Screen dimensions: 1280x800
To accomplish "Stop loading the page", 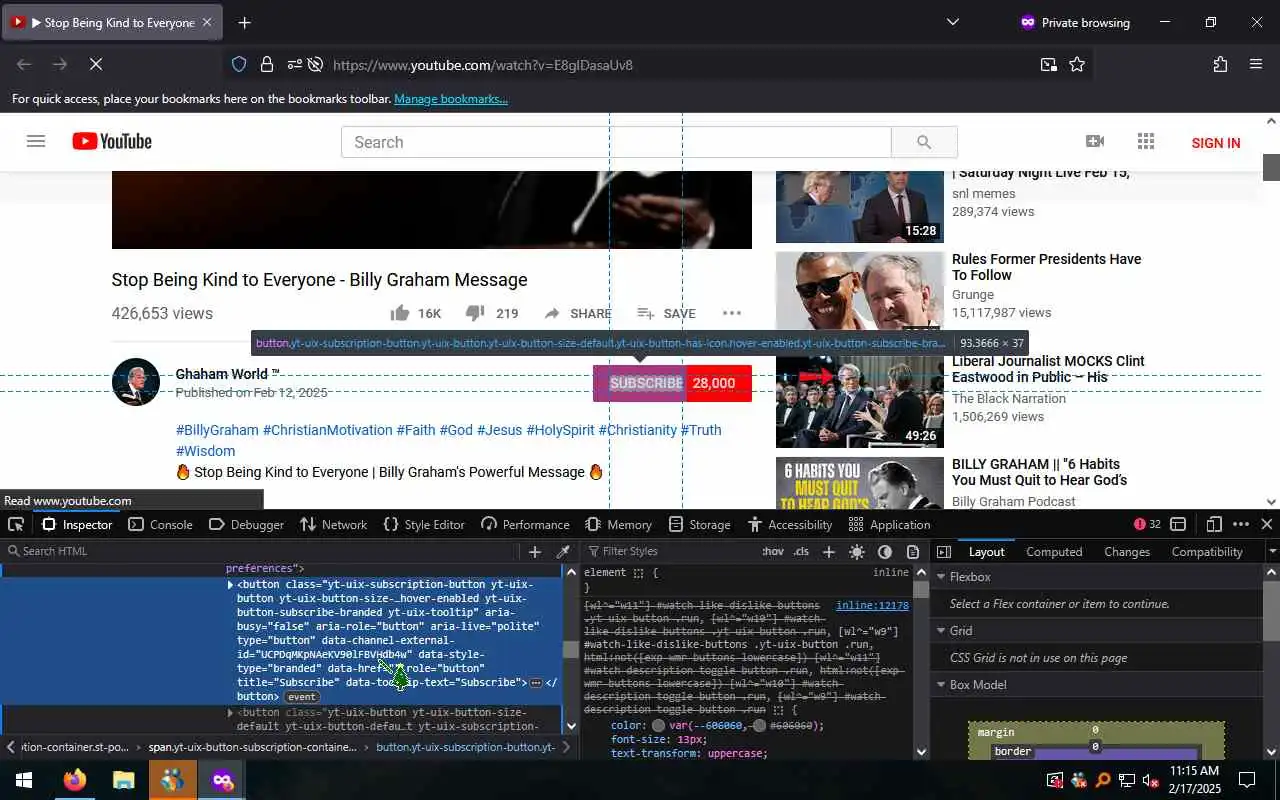I will click(x=95, y=64).
